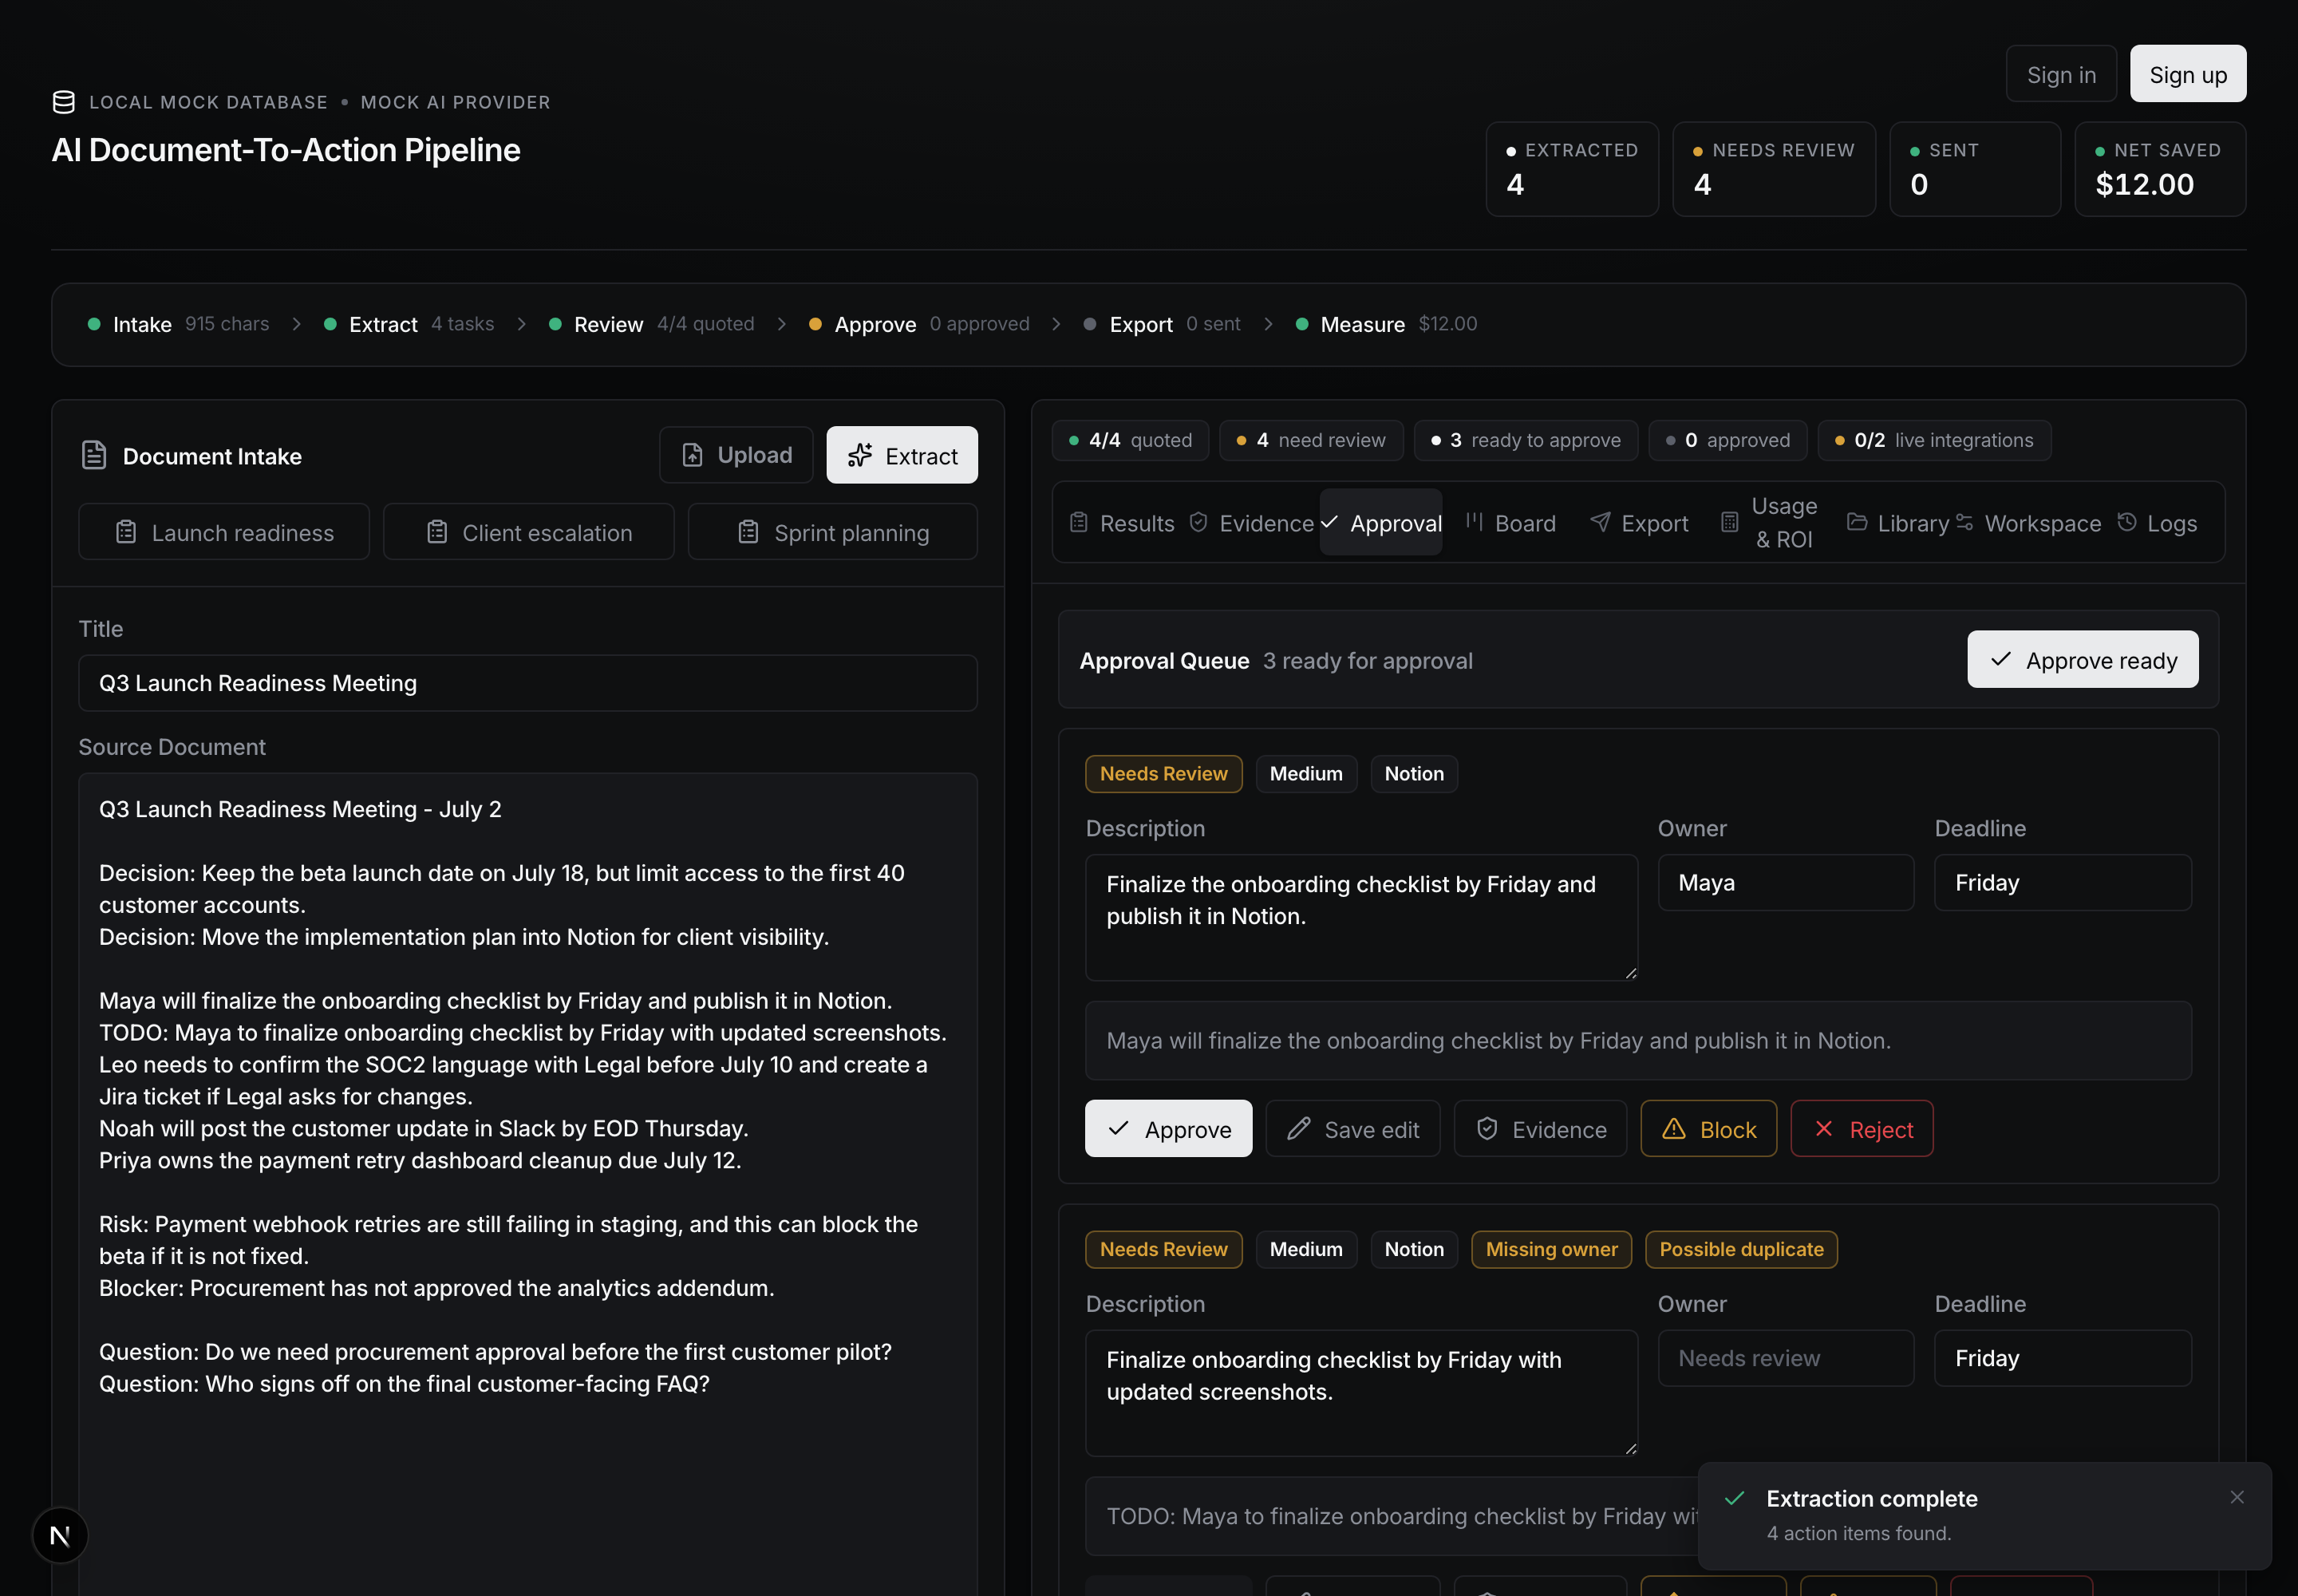
Task: Approve the Maya onboarding checklist task
Action: pos(1168,1129)
